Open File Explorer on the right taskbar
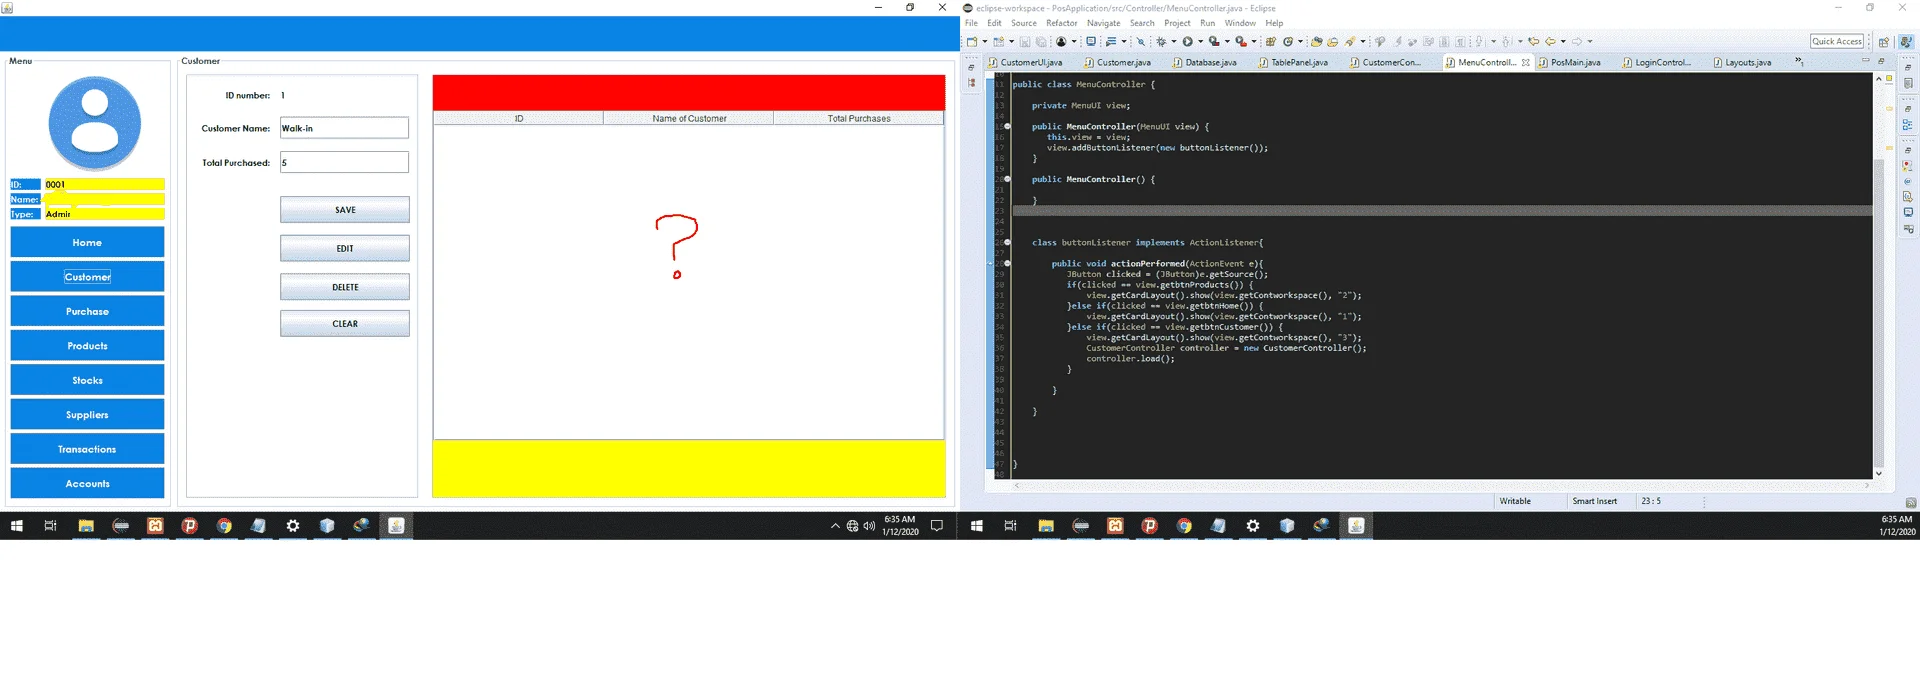The height and width of the screenshot is (679, 1920). point(1046,526)
